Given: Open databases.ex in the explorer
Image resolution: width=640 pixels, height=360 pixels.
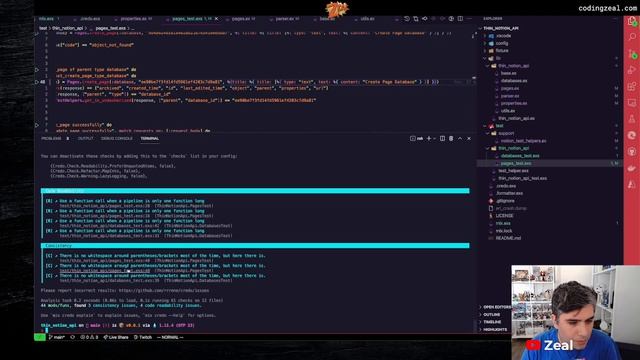Looking at the screenshot, I should [514, 81].
